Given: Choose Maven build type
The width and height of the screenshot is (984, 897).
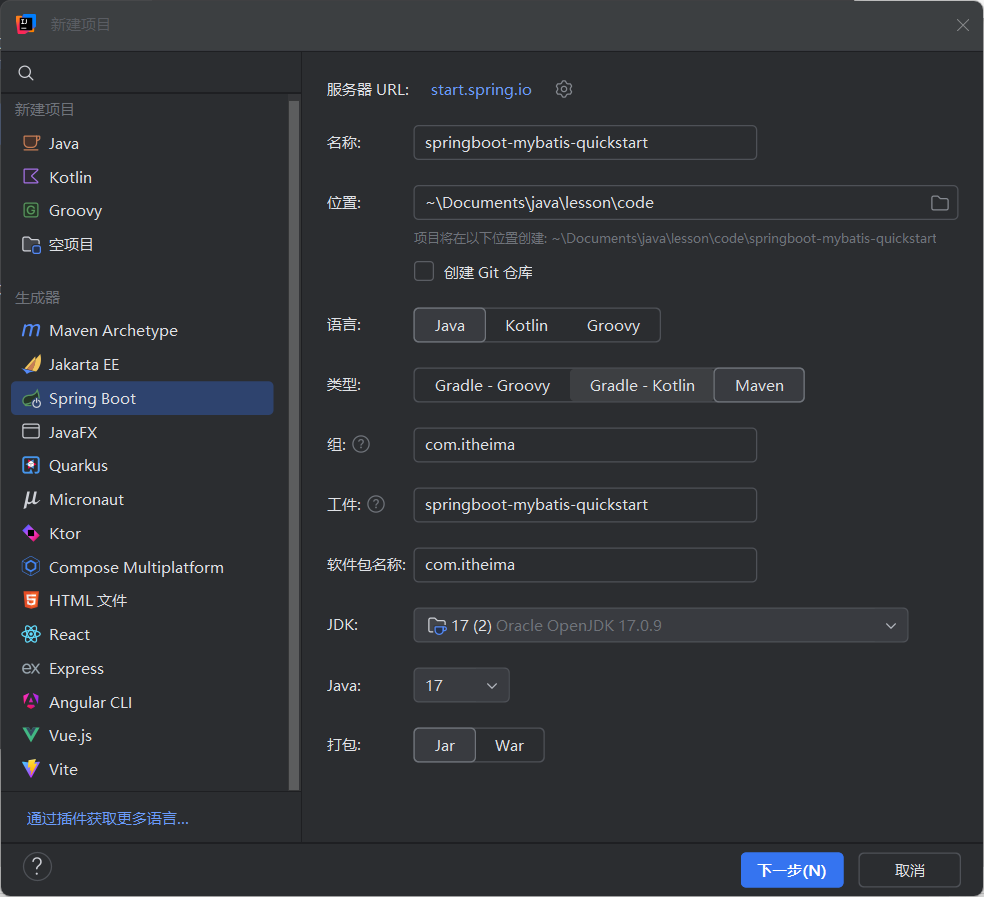Looking at the screenshot, I should click(x=759, y=385).
